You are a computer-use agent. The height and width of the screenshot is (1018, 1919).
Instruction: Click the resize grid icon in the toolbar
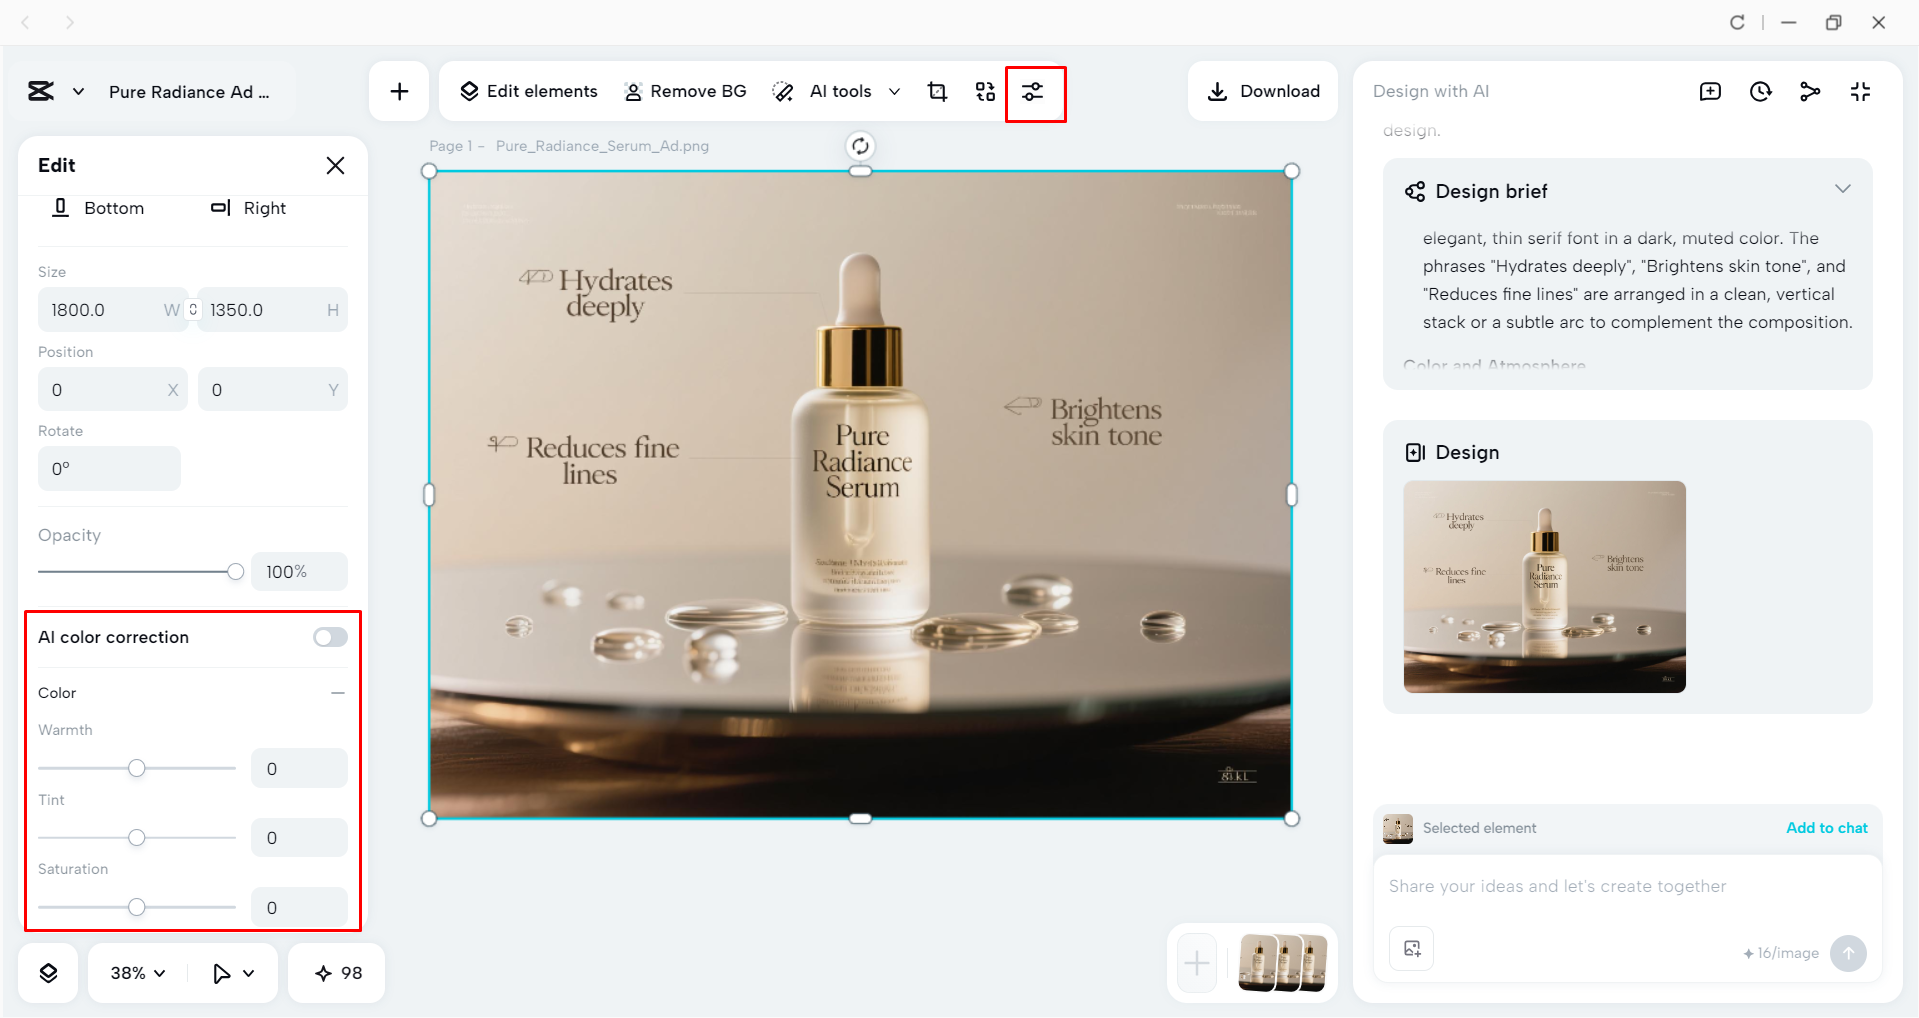coord(985,91)
